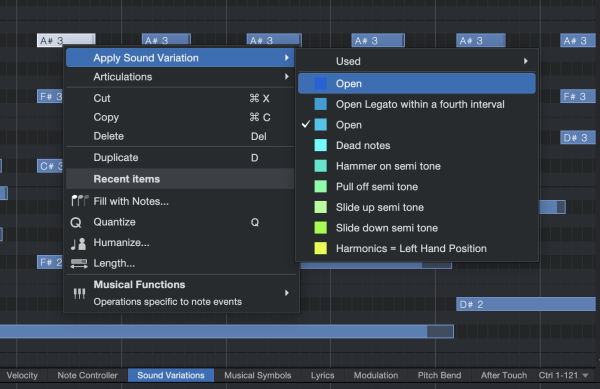The width and height of the screenshot is (600, 389).
Task: Expand the Articulations submenu
Action: coord(180,77)
